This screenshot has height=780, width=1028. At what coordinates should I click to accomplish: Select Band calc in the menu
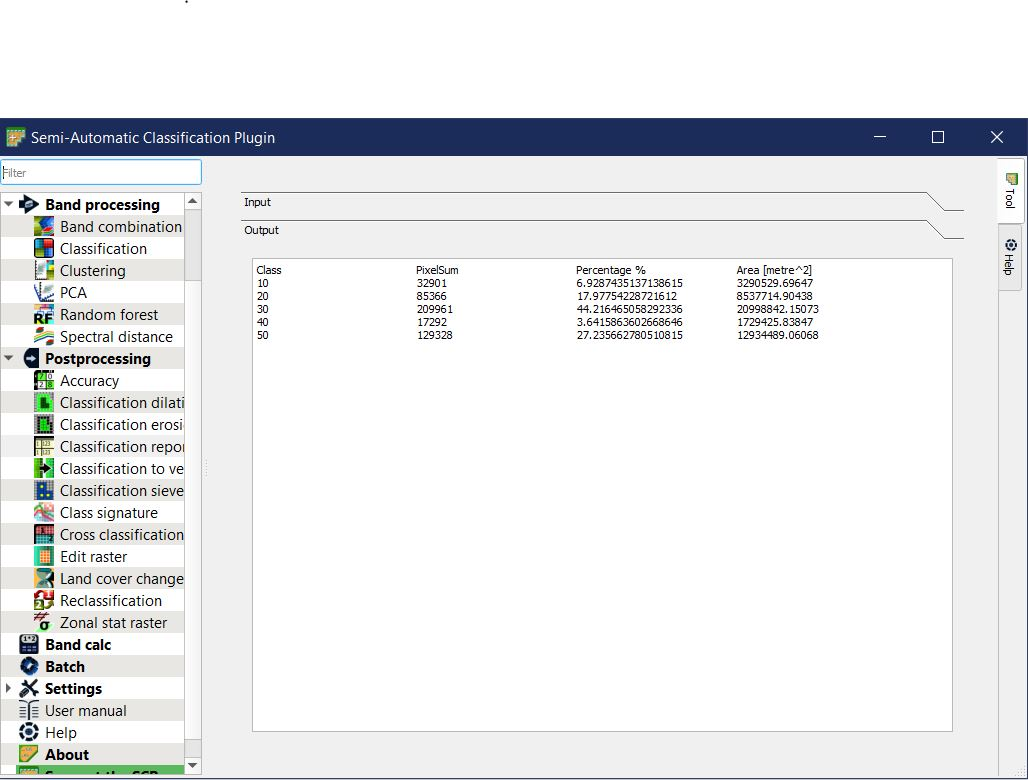coord(78,645)
